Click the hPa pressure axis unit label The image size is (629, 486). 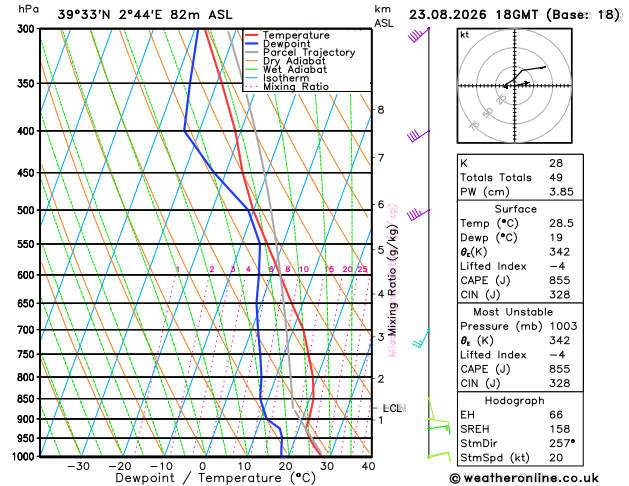tap(28, 9)
